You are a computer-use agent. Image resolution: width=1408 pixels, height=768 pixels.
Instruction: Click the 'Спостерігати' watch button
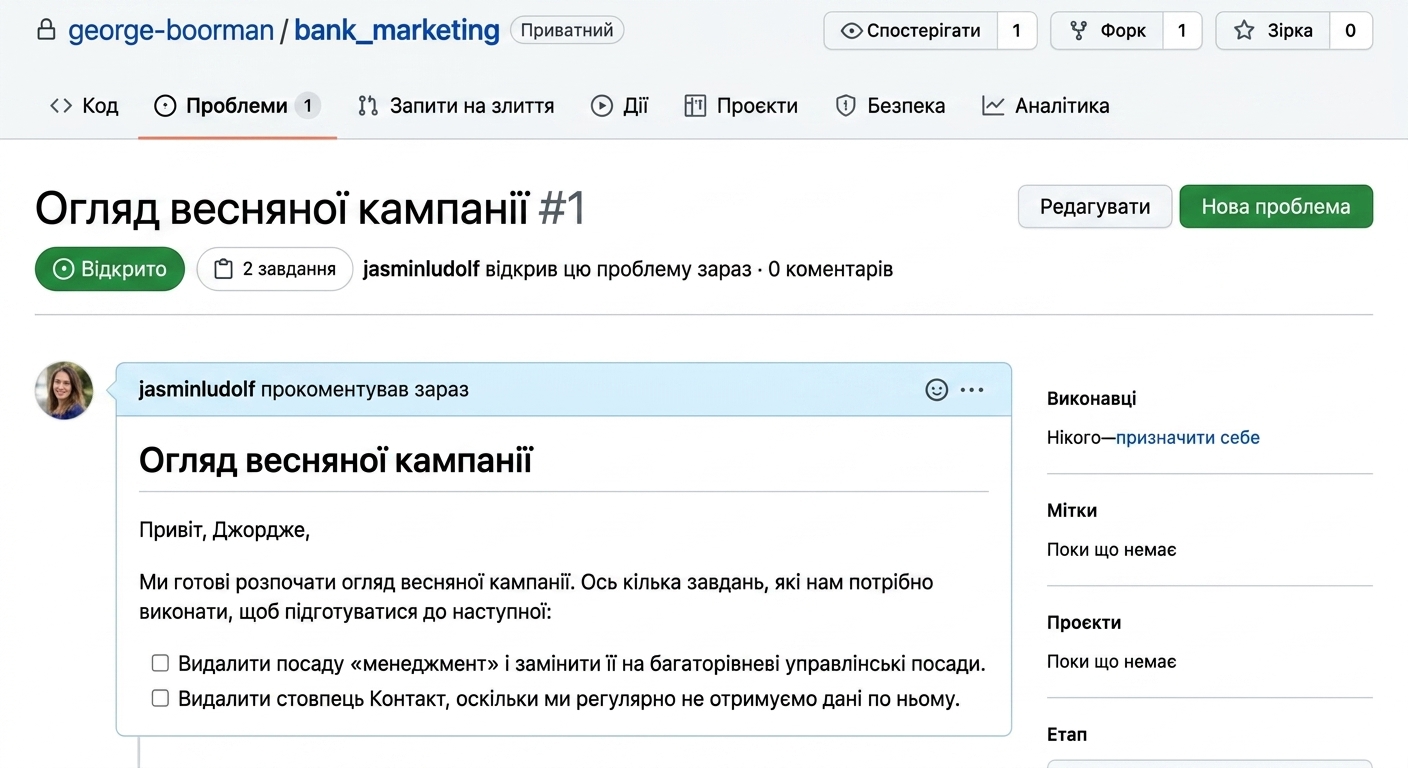(x=910, y=30)
